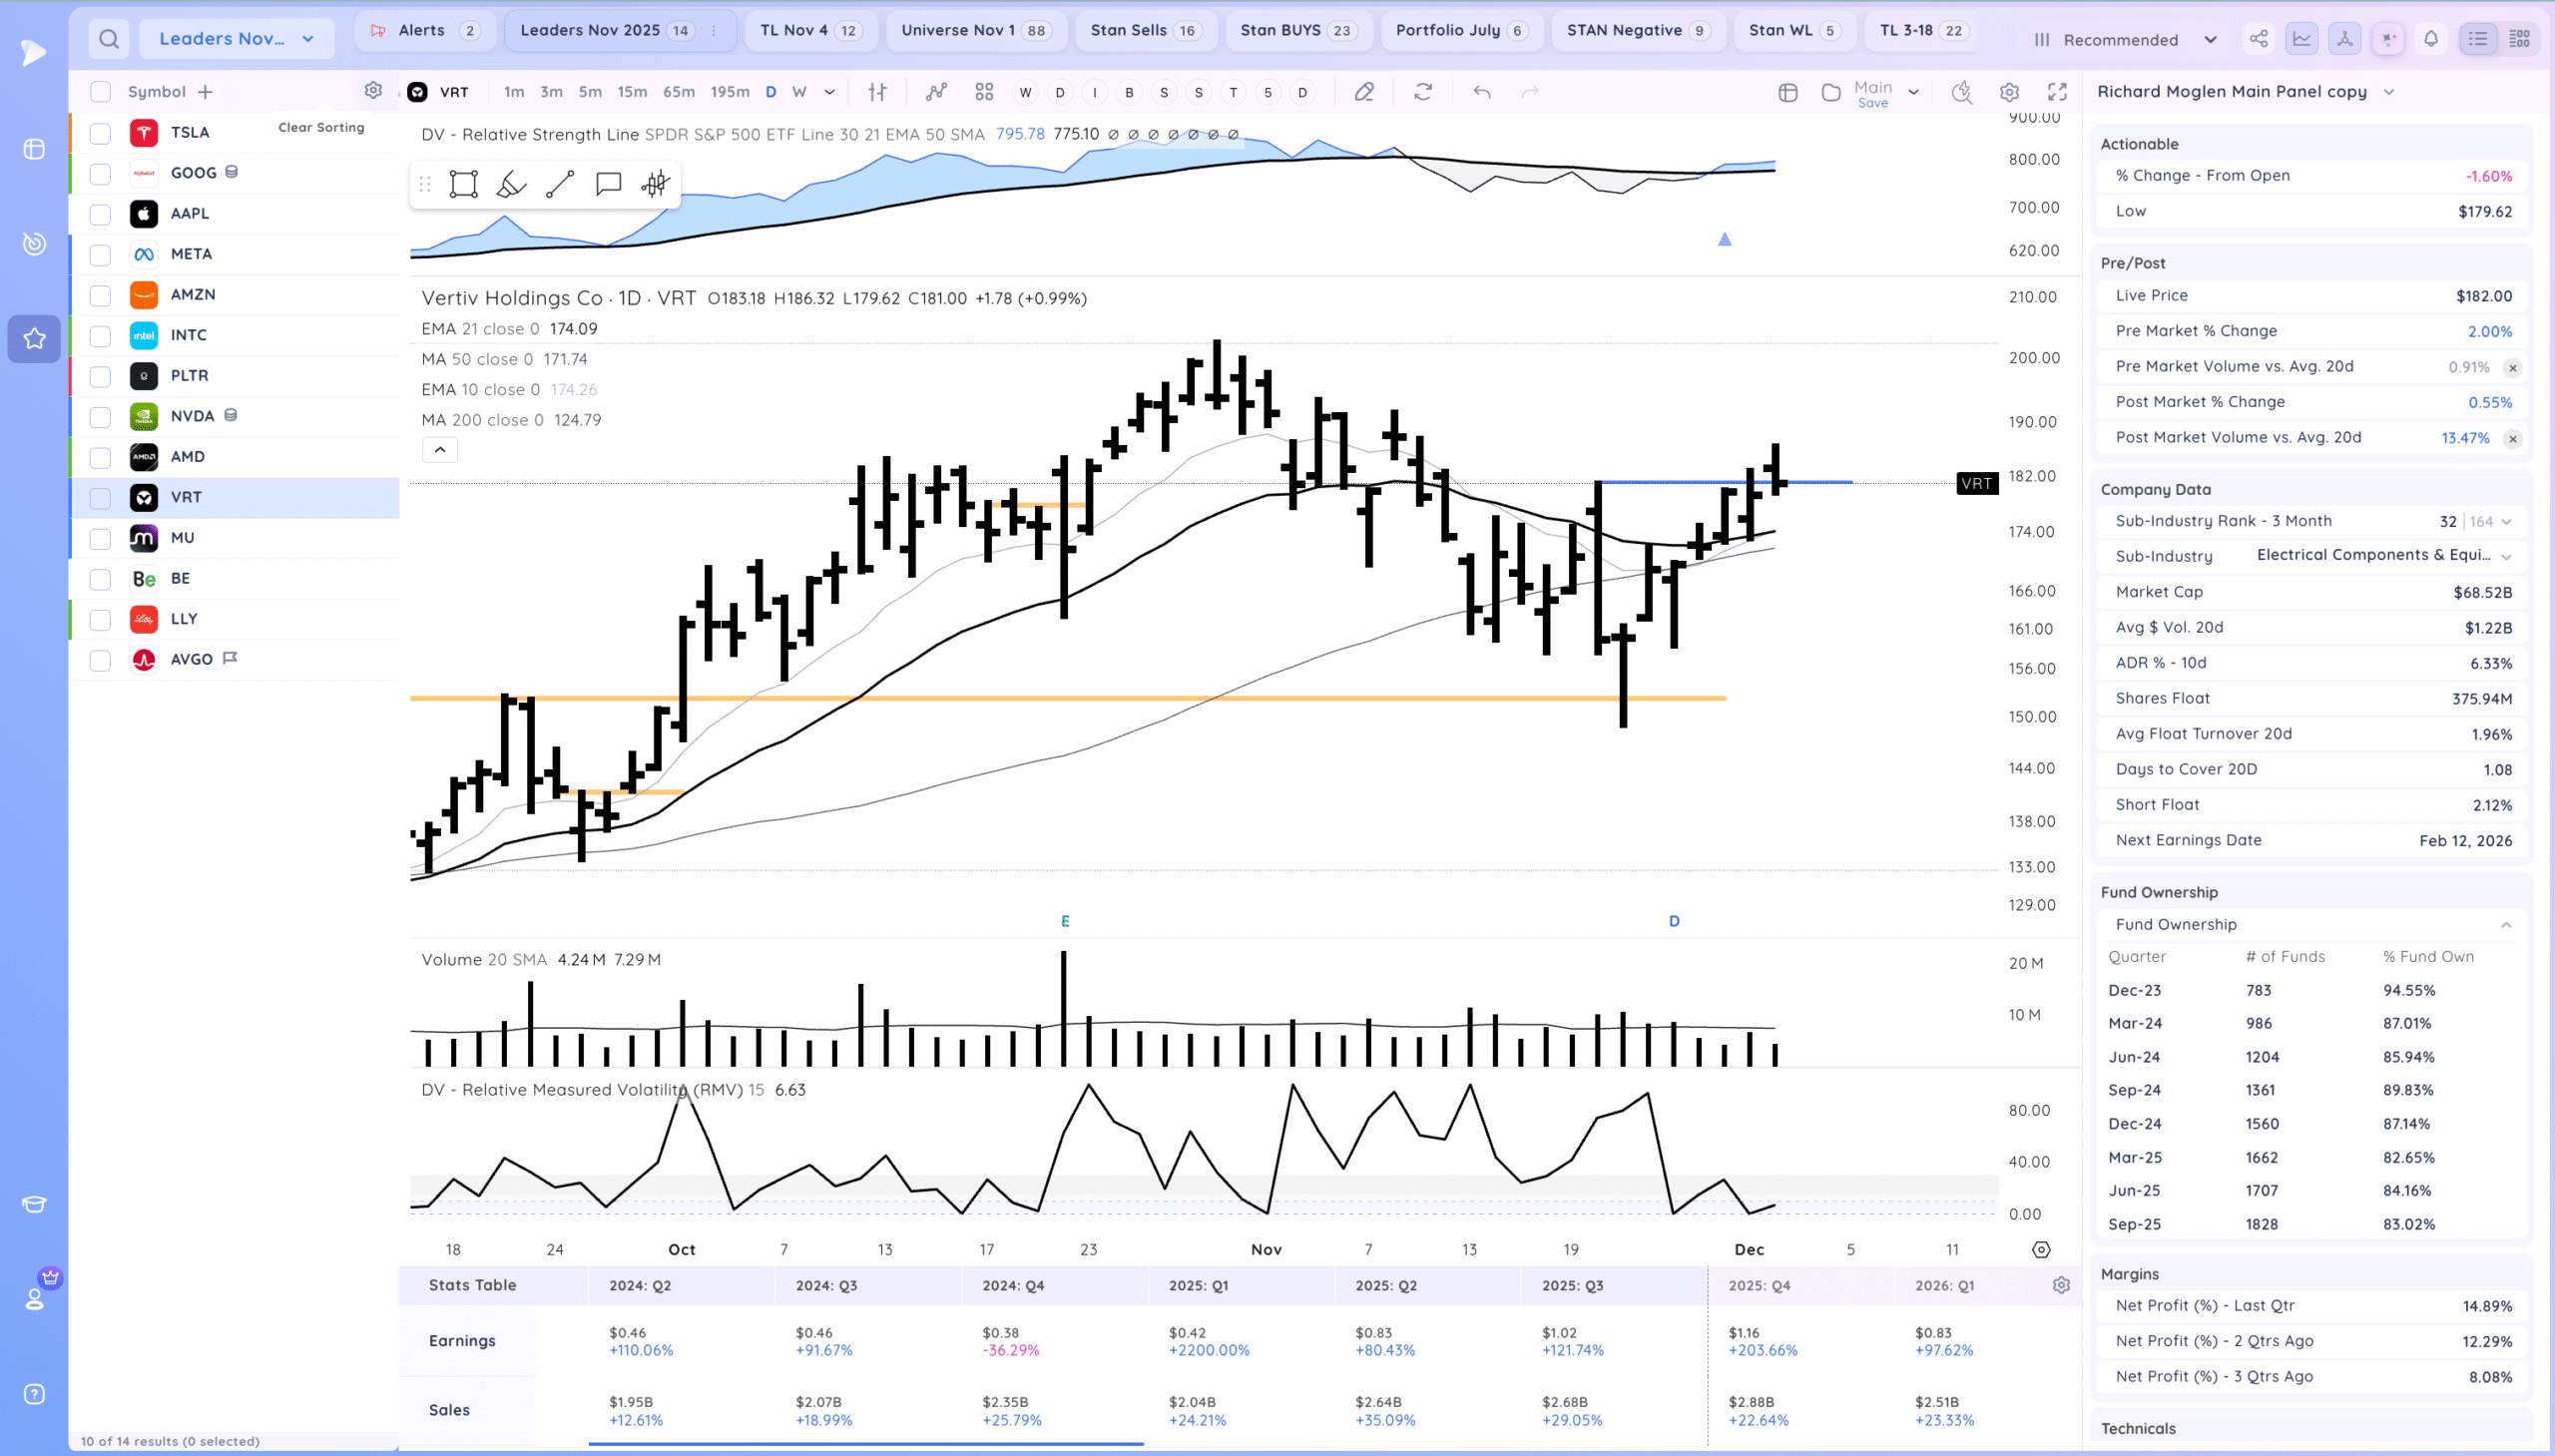Select the 65m timeframe button
Screen dimensions: 2555x1456
tap(678, 92)
